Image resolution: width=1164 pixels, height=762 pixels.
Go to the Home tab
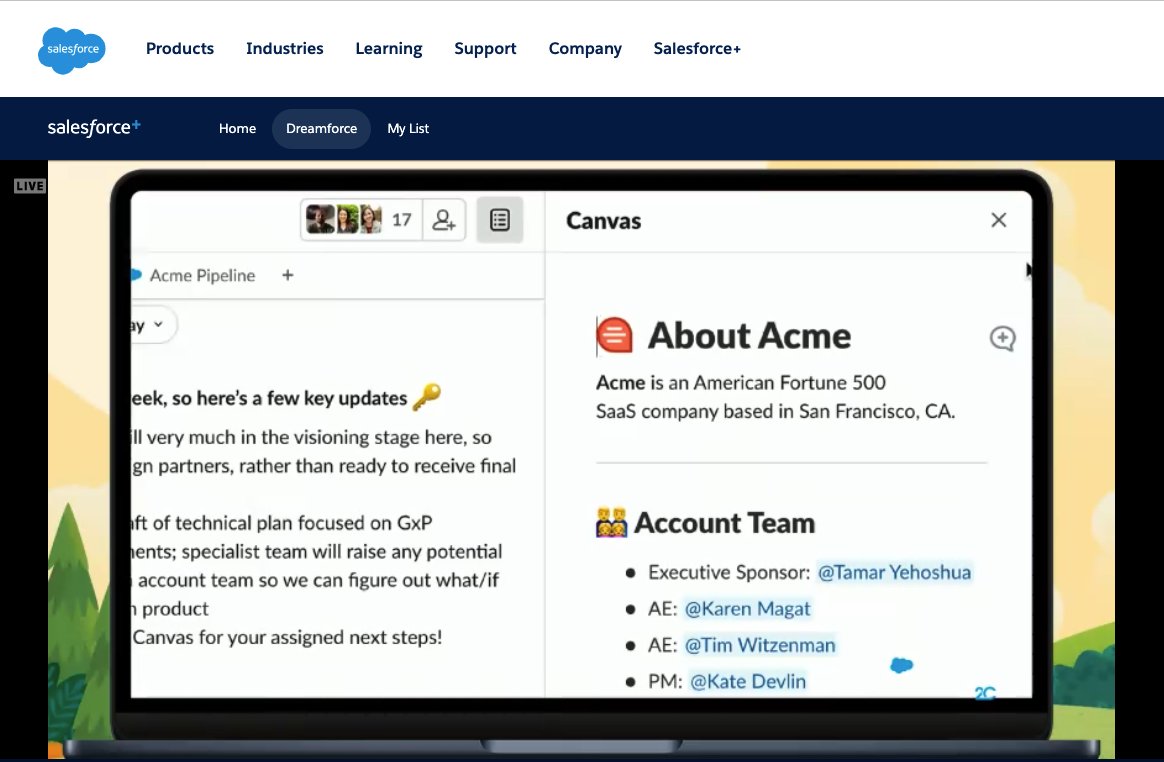point(238,128)
